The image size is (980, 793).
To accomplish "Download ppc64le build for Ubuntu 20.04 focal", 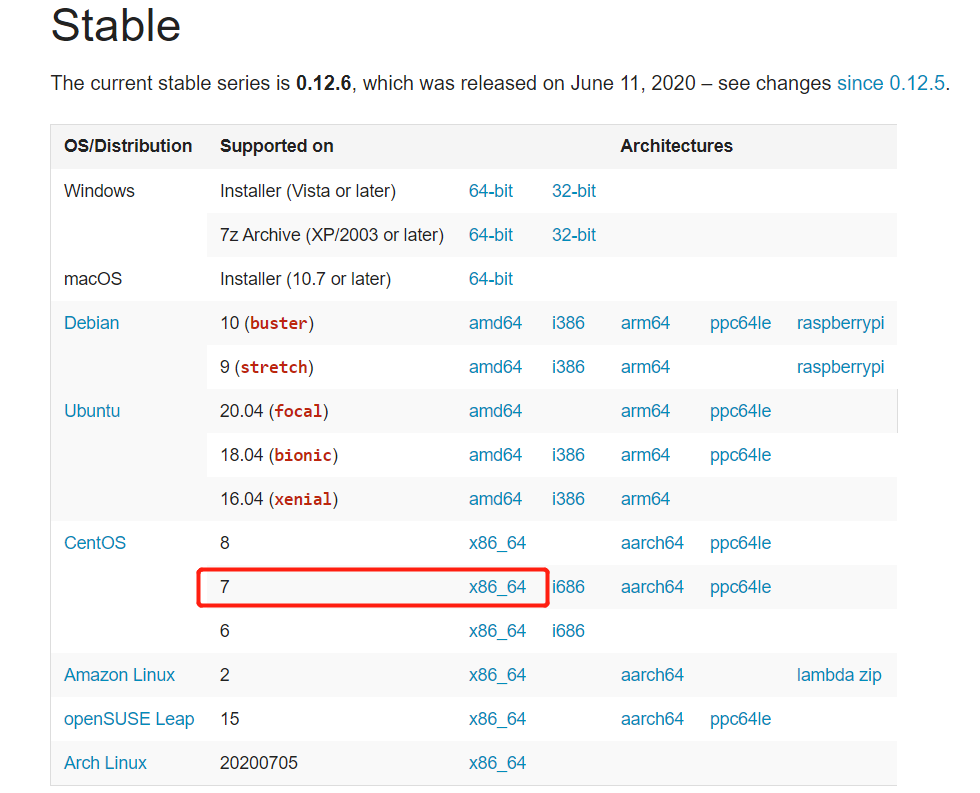I will click(x=740, y=411).
